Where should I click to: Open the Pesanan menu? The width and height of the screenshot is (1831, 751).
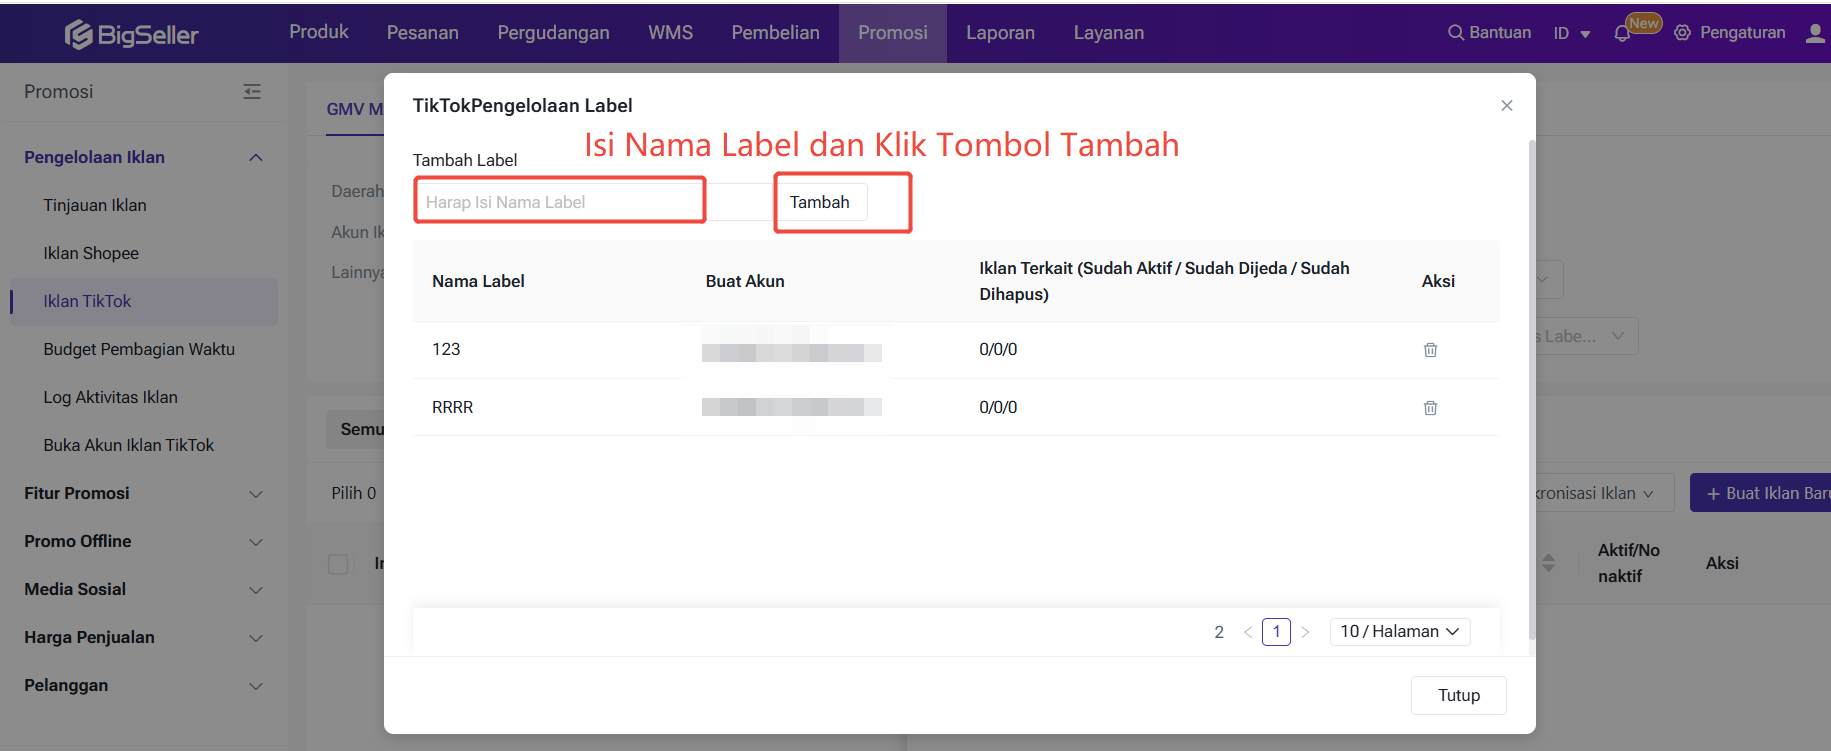(422, 33)
